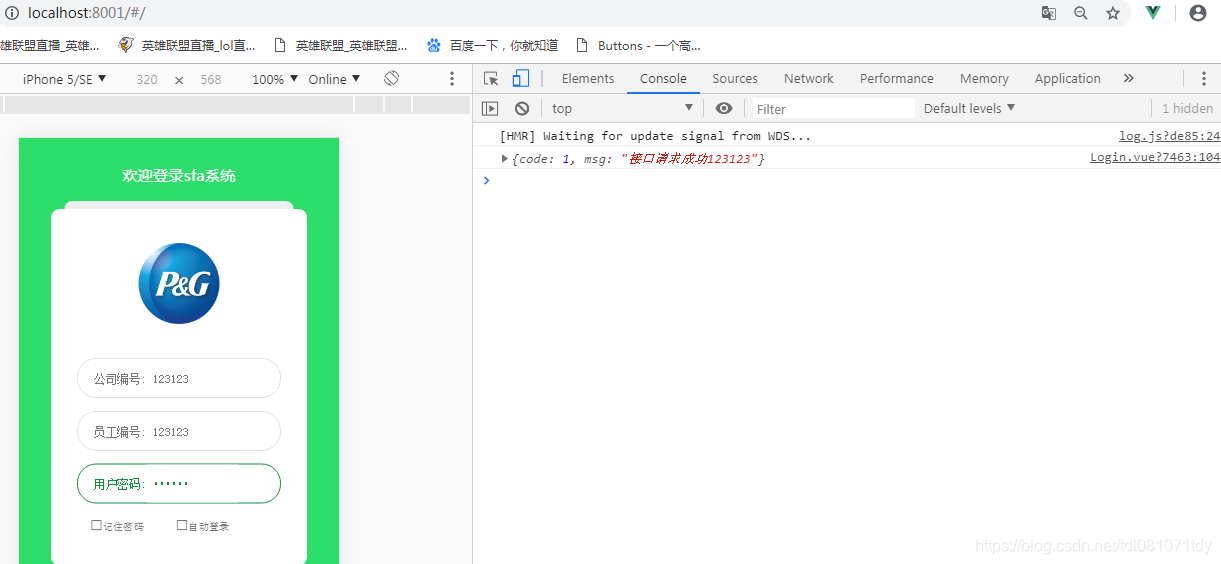
Task: Open device toolbar more options menu
Action: tap(452, 79)
